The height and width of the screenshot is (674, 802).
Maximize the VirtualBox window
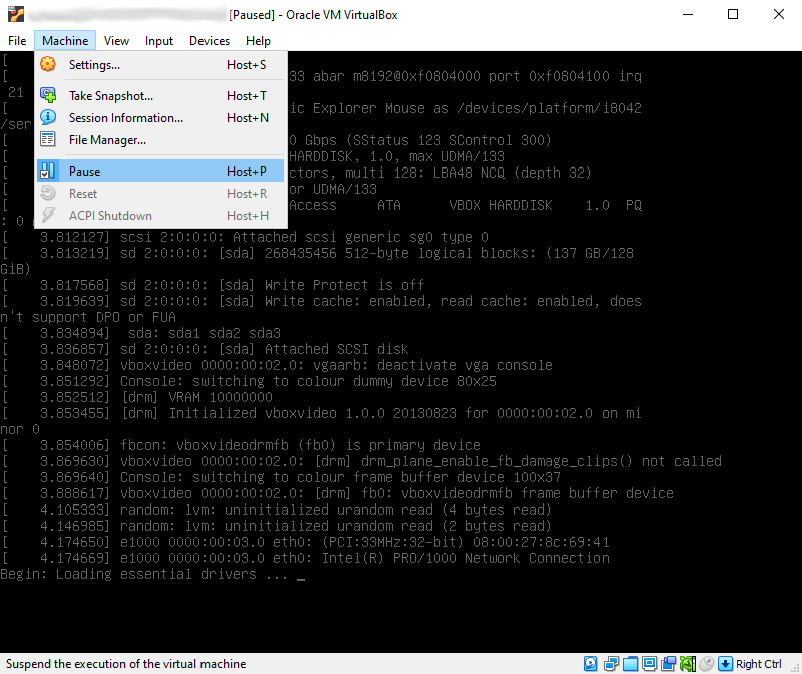click(733, 14)
